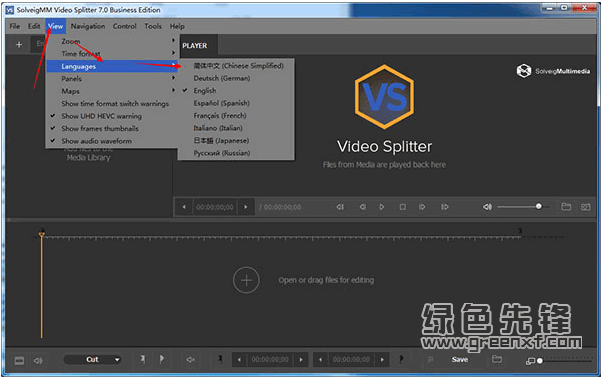Image resolution: width=601 pixels, height=377 pixels.
Task: Click the audio track speaker icon on bottom toolbar
Action: [38, 360]
